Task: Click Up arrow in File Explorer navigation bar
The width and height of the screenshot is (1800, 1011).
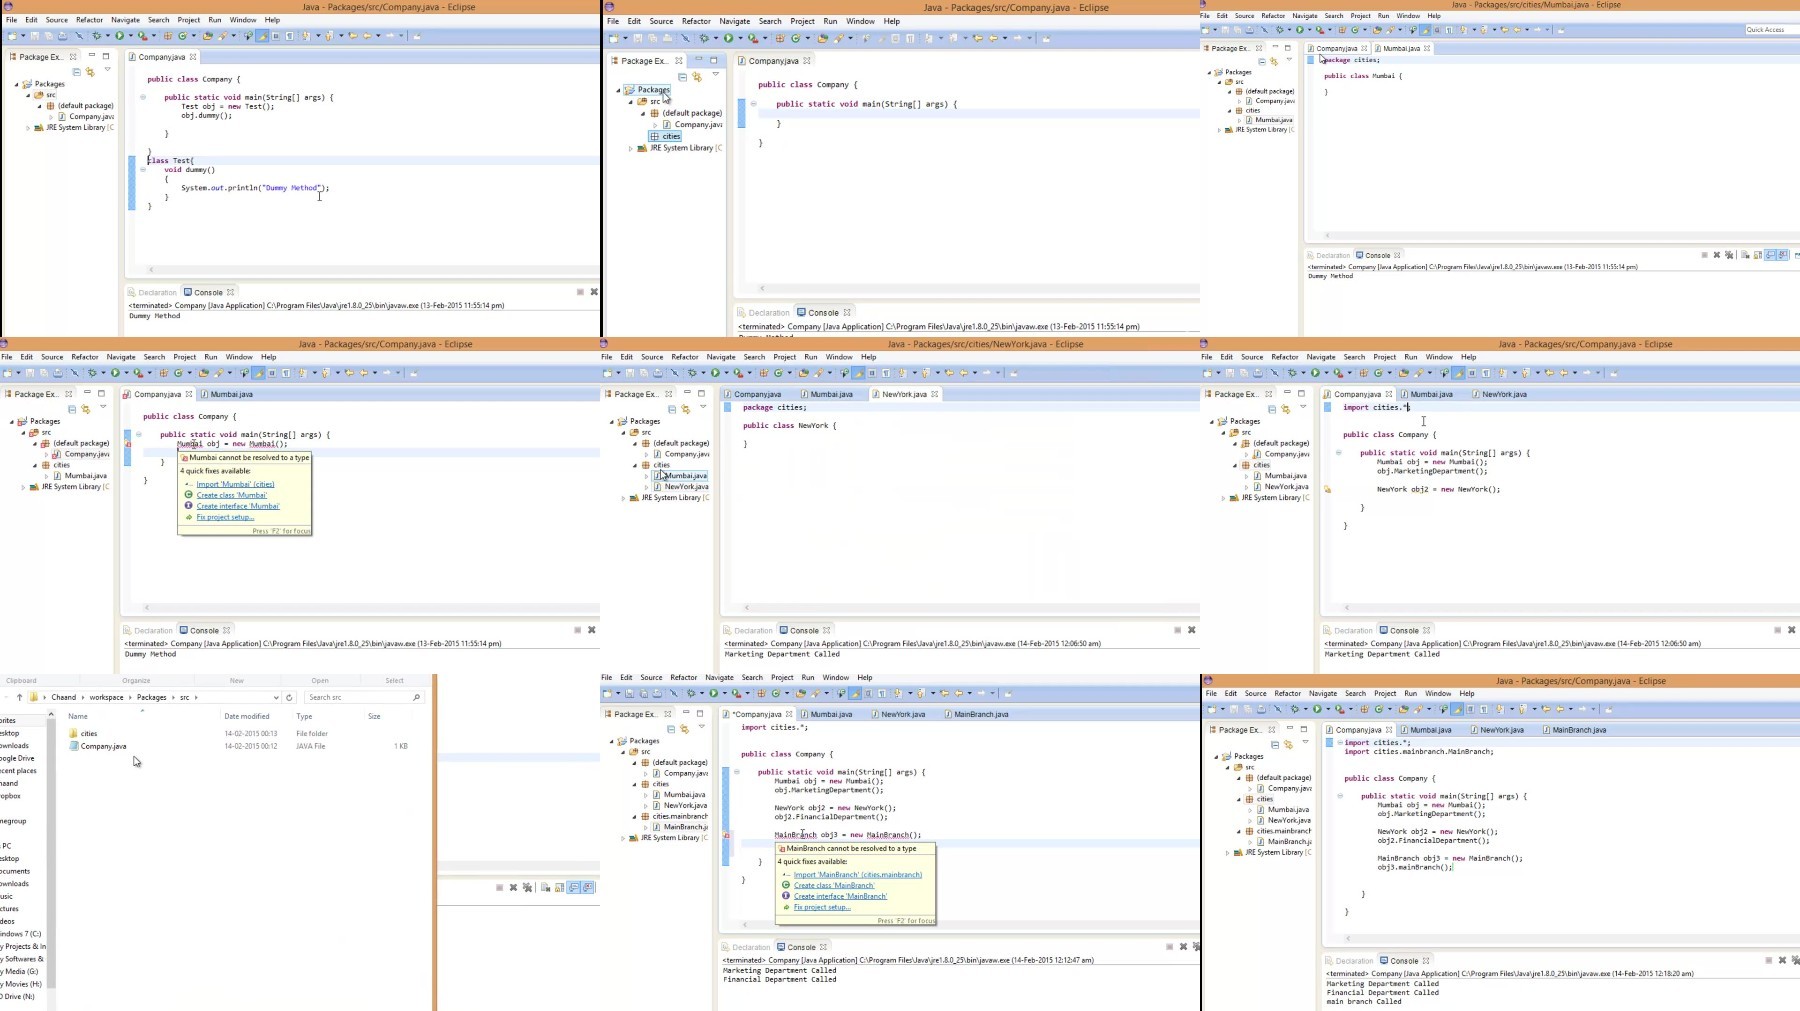Action: (x=19, y=697)
